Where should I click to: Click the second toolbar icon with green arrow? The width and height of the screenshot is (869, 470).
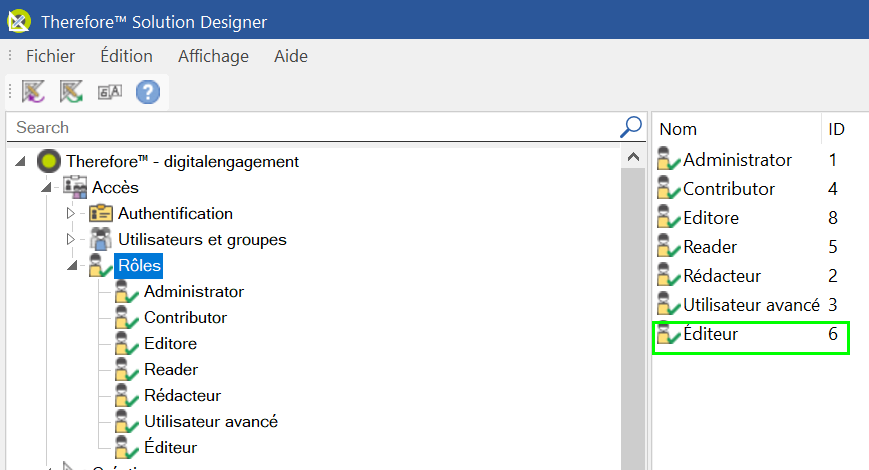(71, 91)
